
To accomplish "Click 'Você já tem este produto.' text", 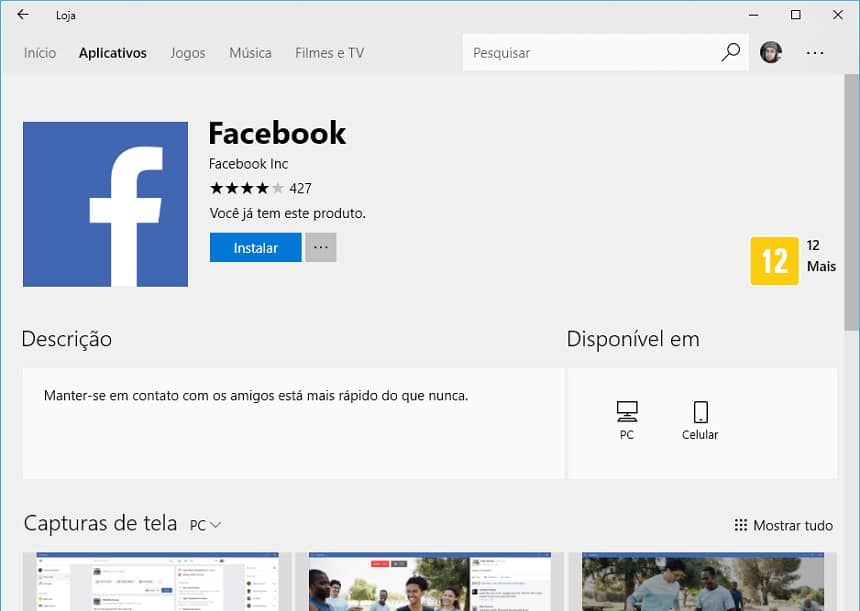I will click(x=287, y=213).
